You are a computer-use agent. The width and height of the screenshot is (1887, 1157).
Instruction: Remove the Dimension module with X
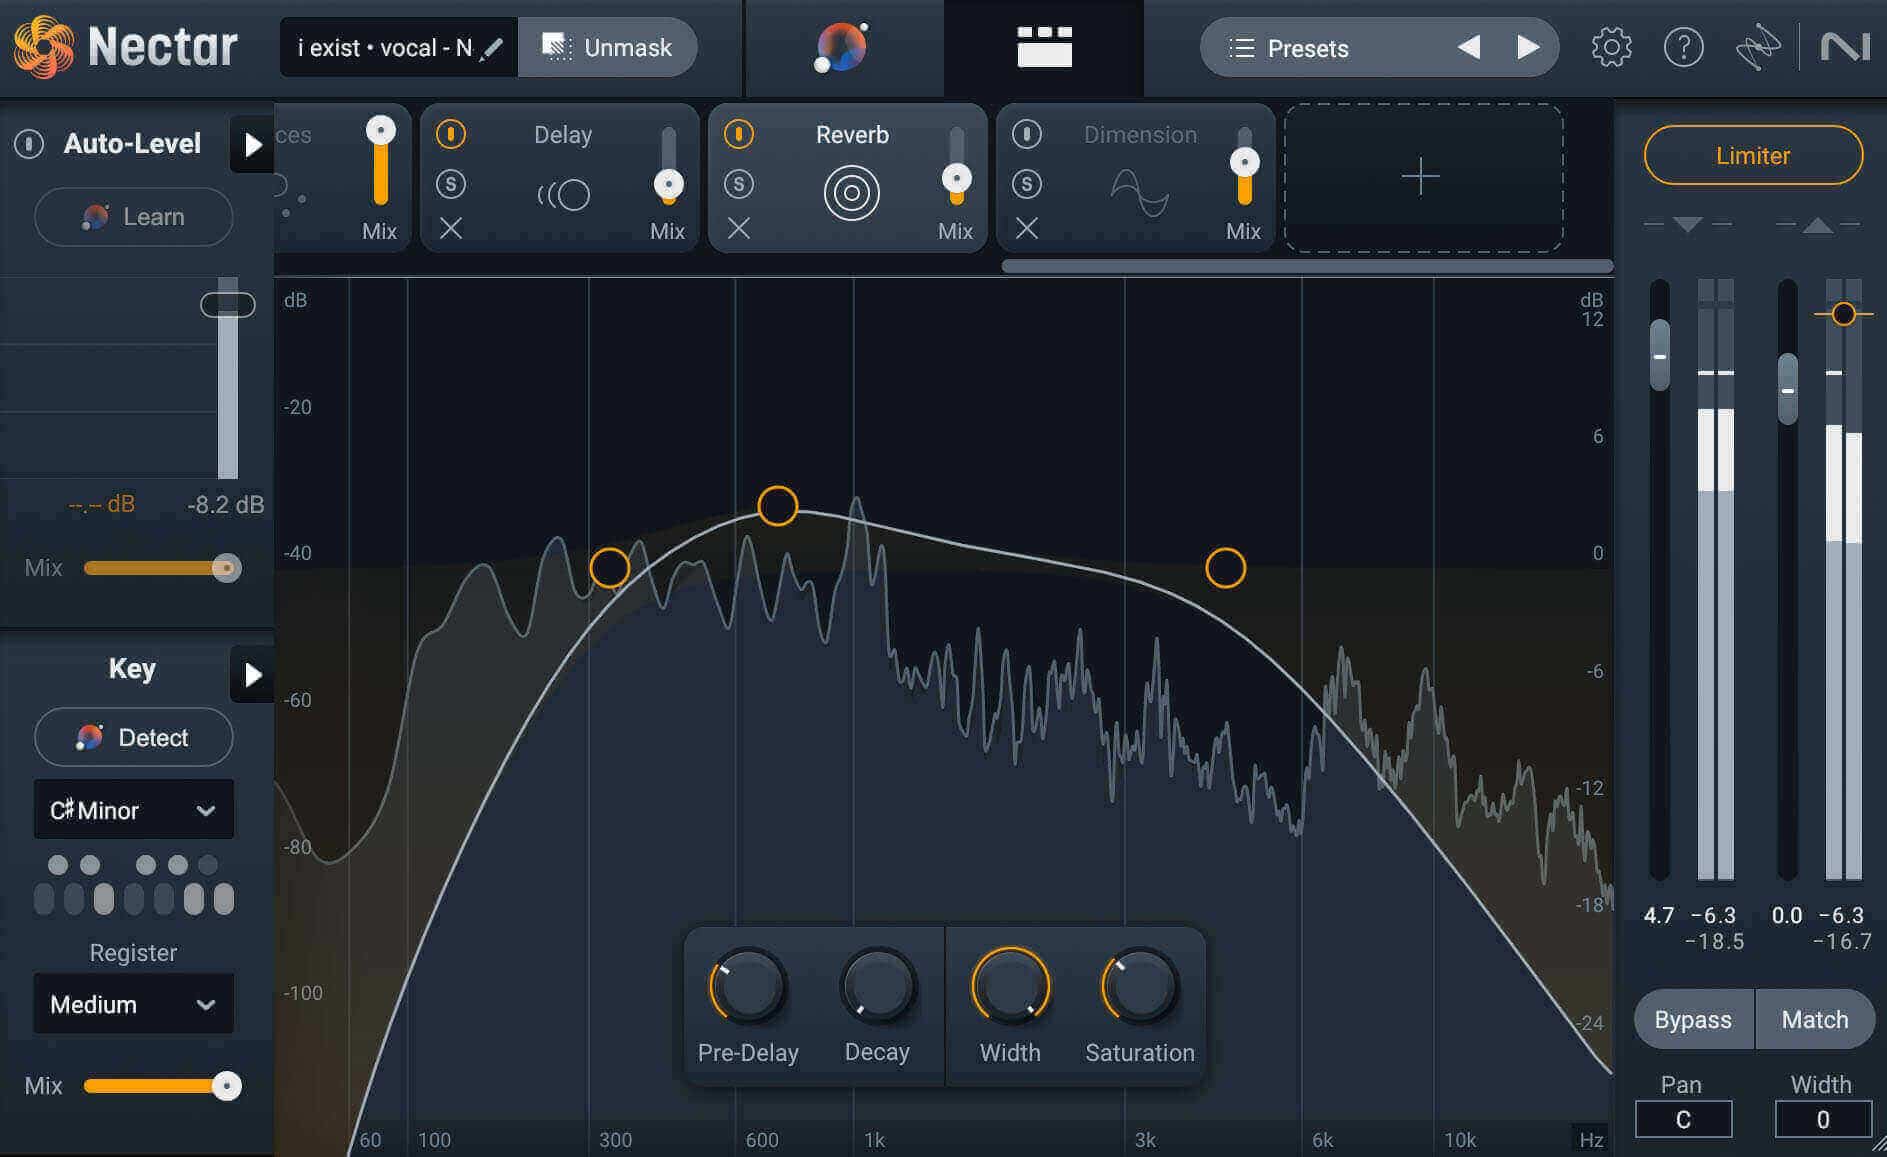pos(1027,229)
